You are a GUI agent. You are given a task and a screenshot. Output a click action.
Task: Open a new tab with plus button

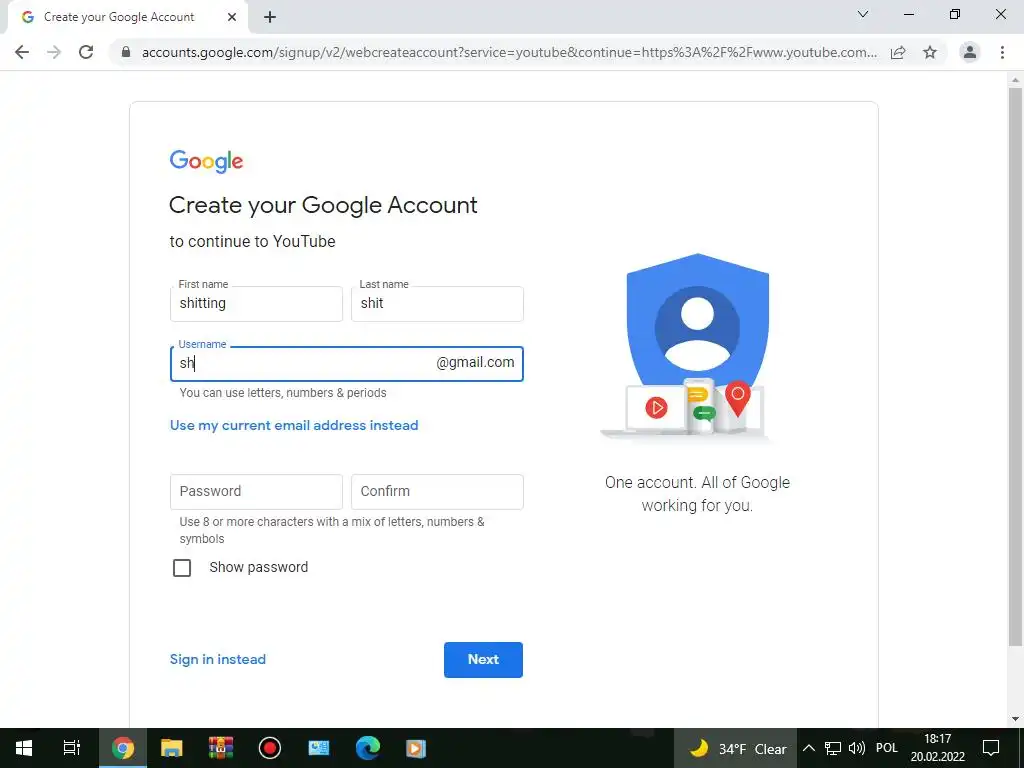(270, 17)
